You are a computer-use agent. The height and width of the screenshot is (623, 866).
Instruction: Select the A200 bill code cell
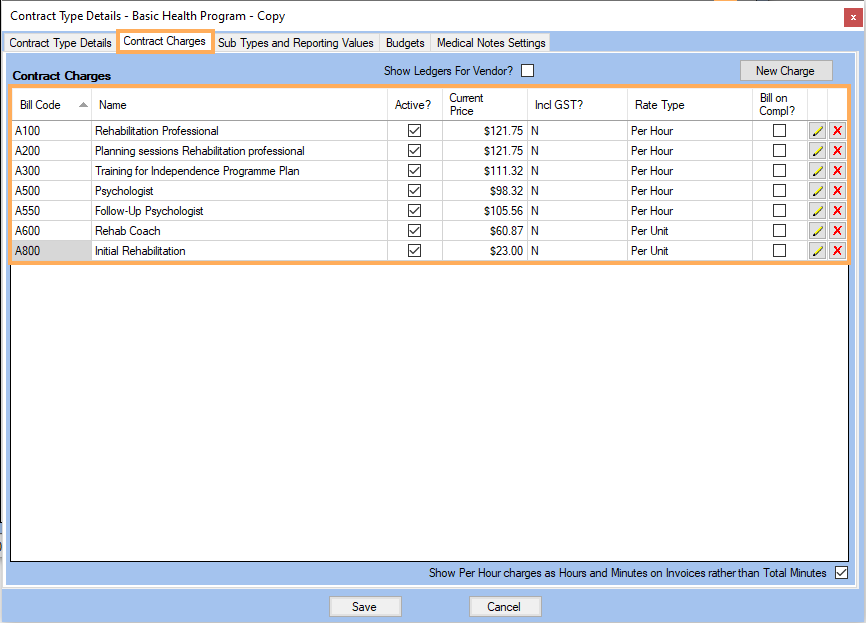51,151
